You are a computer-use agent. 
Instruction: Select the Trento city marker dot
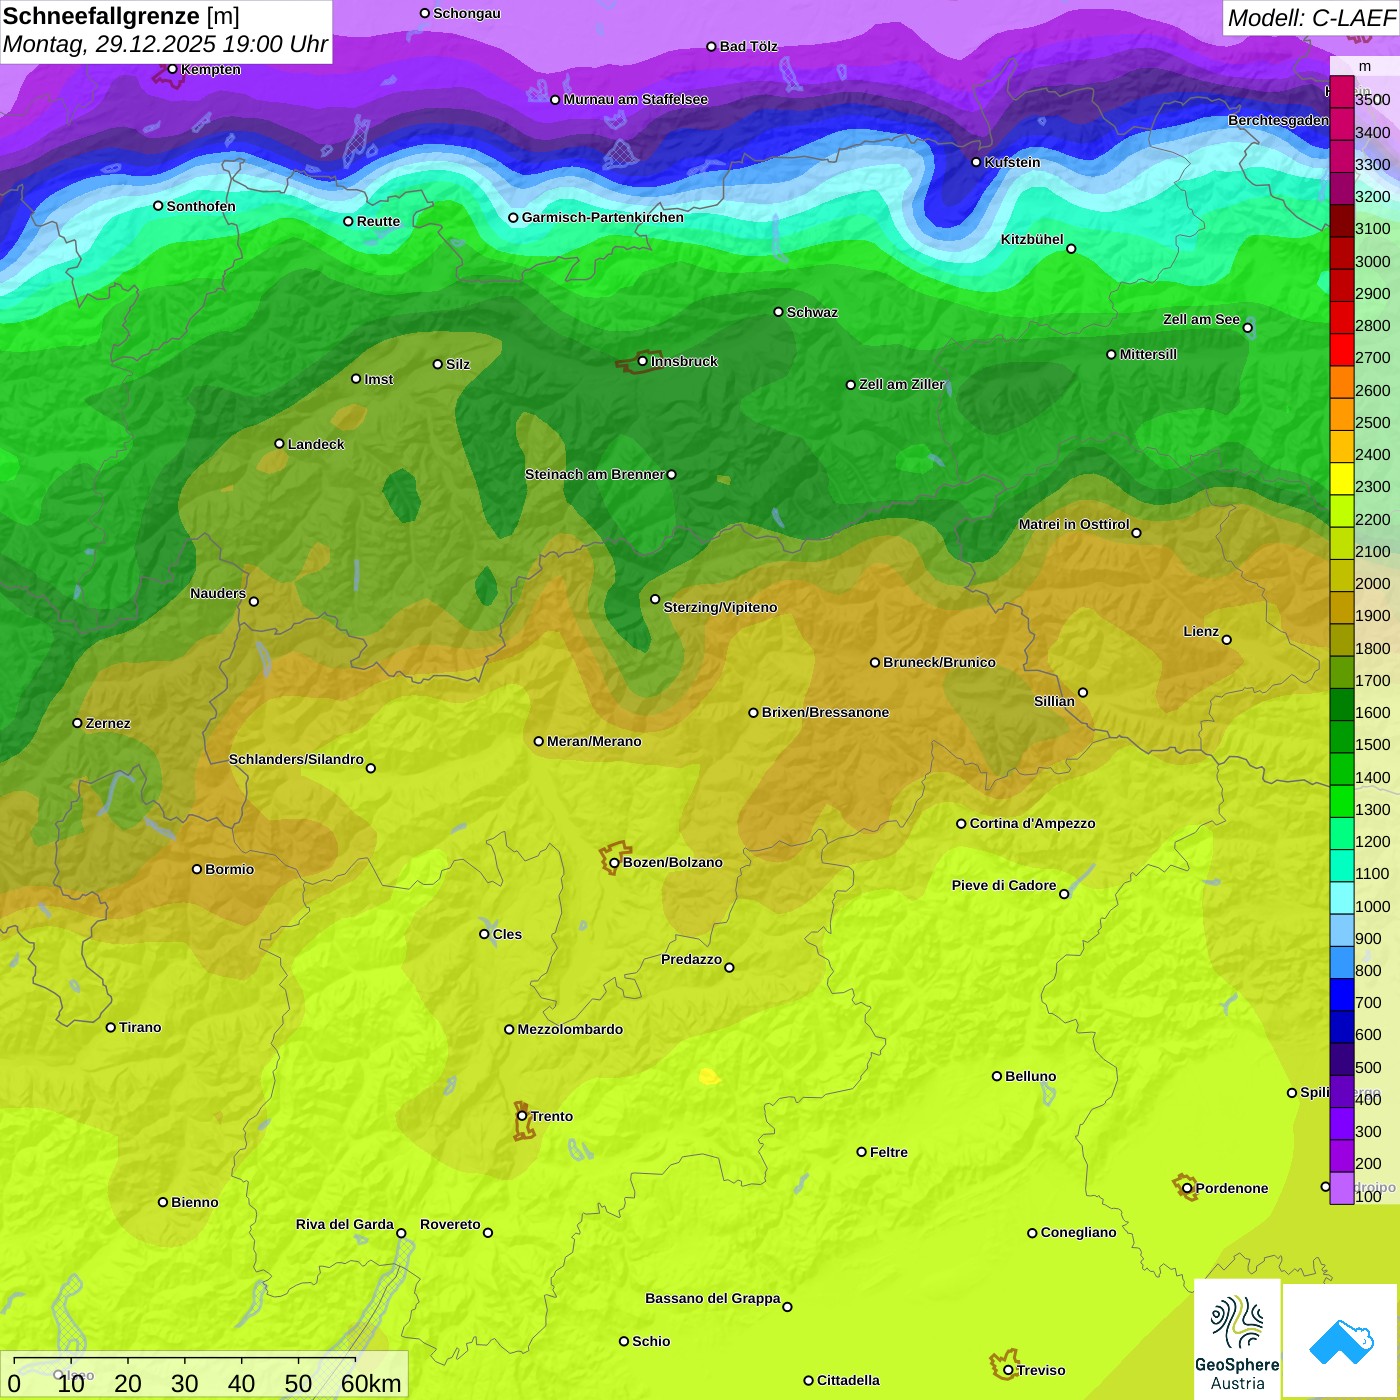coord(522,1116)
